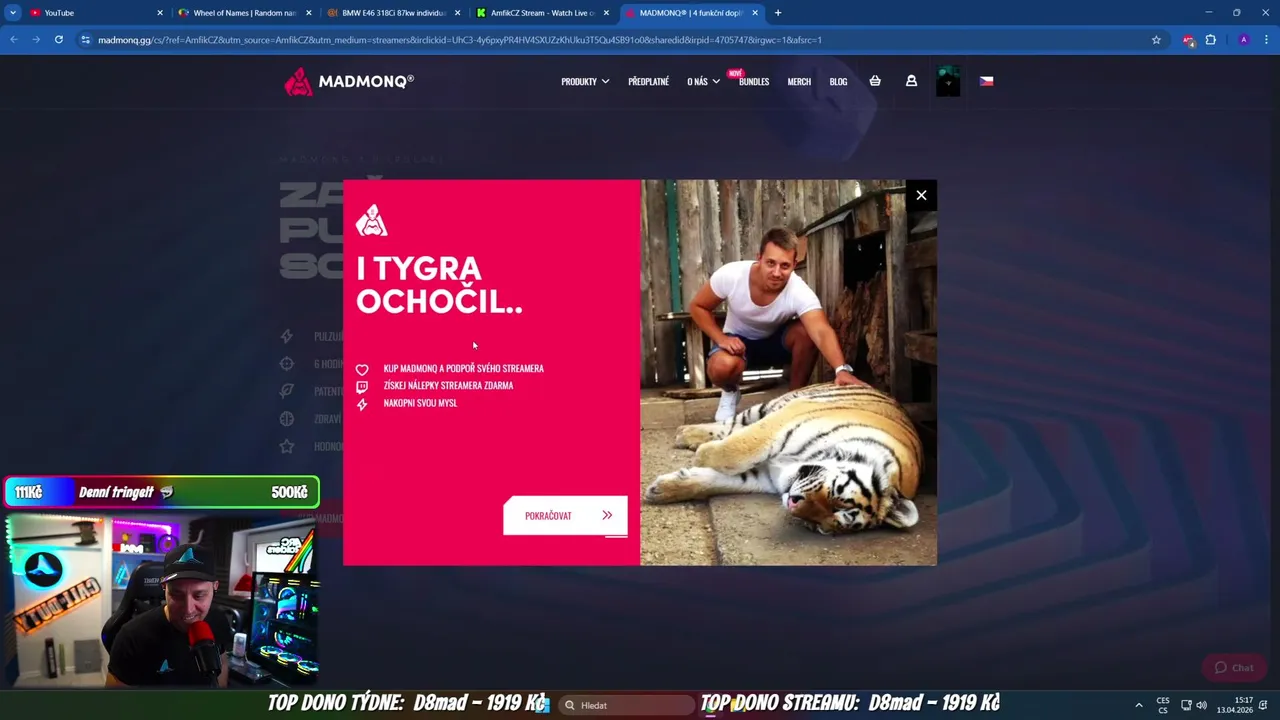Click 'KUP MADMONQ A PODPOŘ SVÉHO STREAMERA' text

point(463,368)
